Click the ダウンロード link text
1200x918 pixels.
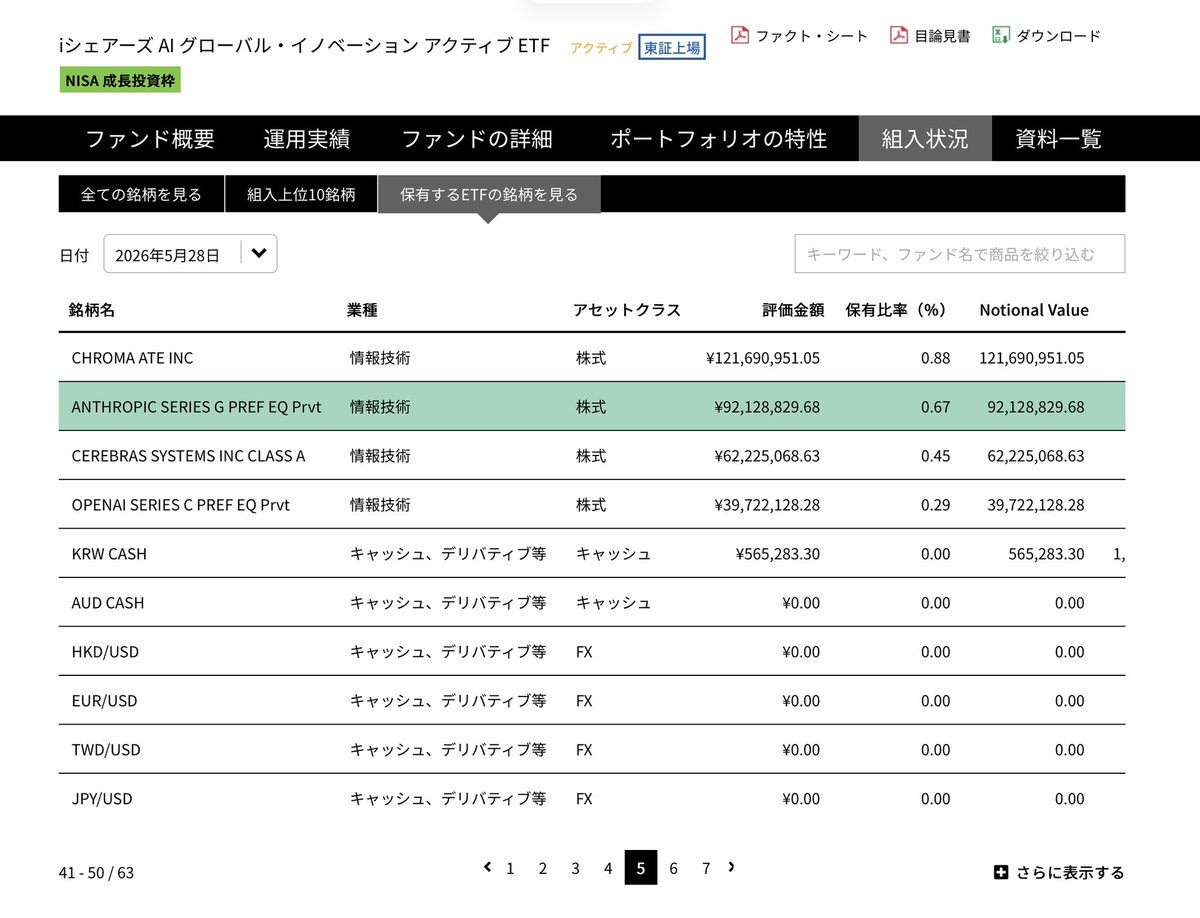(1058, 36)
